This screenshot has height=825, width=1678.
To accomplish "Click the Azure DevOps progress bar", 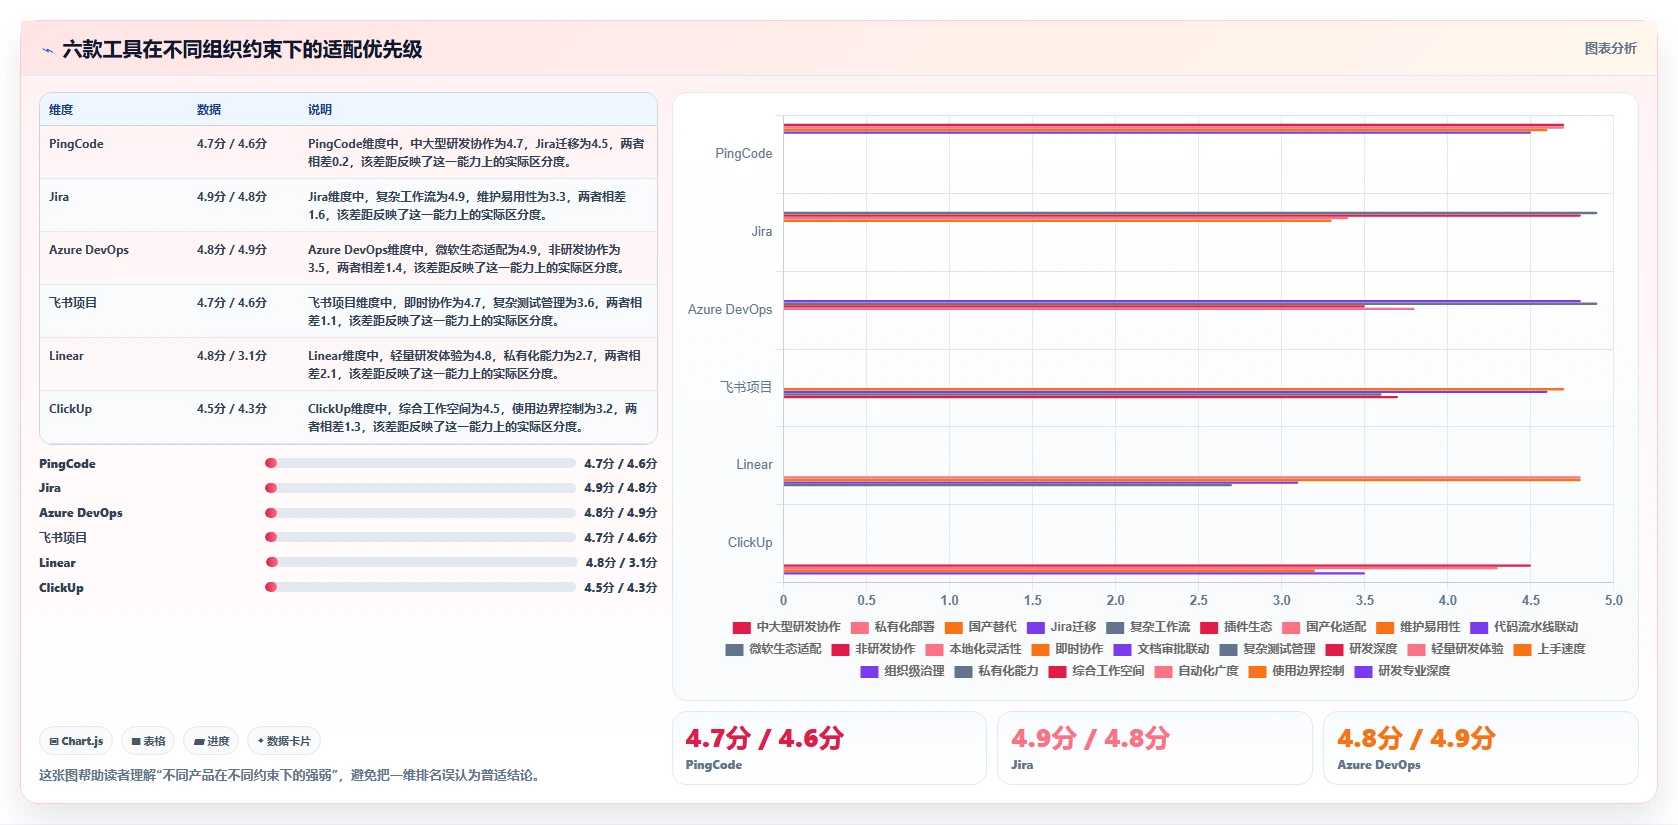I will point(420,513).
